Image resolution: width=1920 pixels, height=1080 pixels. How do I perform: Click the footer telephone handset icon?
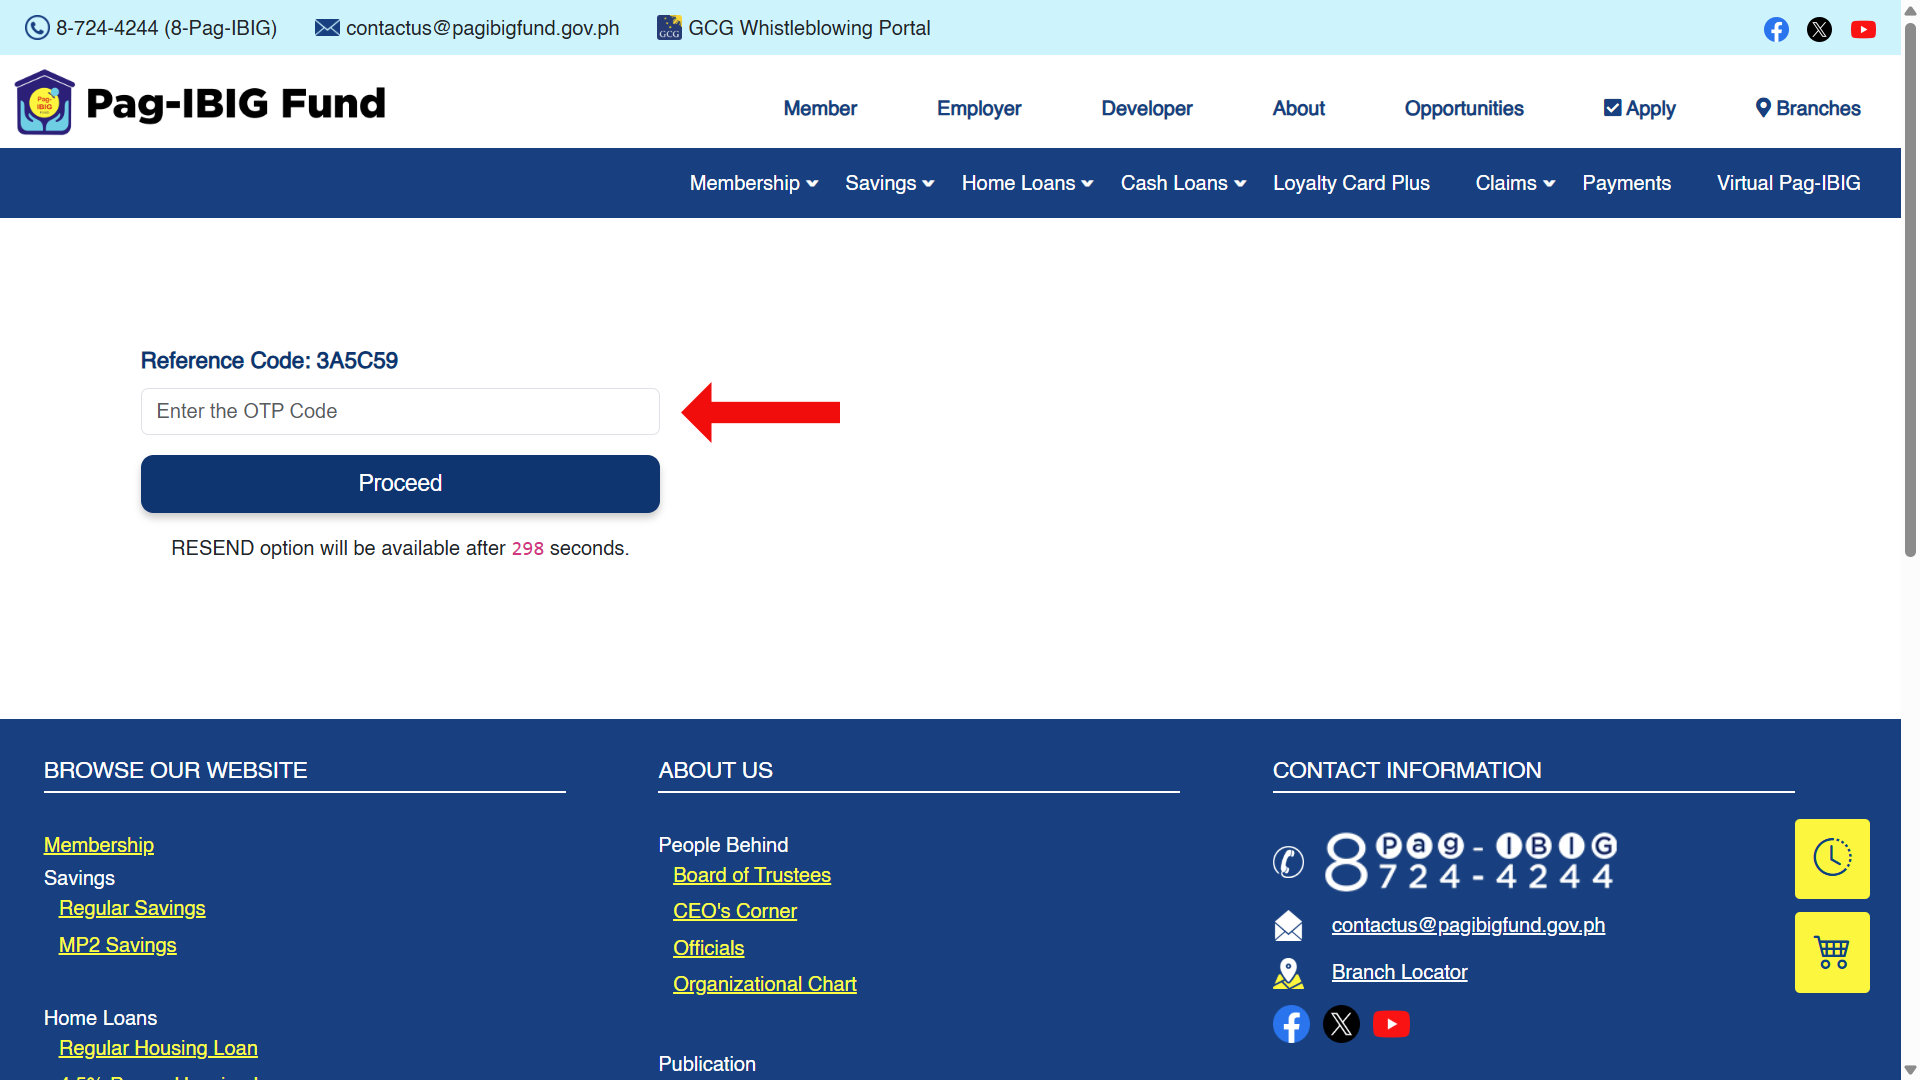[x=1288, y=861]
